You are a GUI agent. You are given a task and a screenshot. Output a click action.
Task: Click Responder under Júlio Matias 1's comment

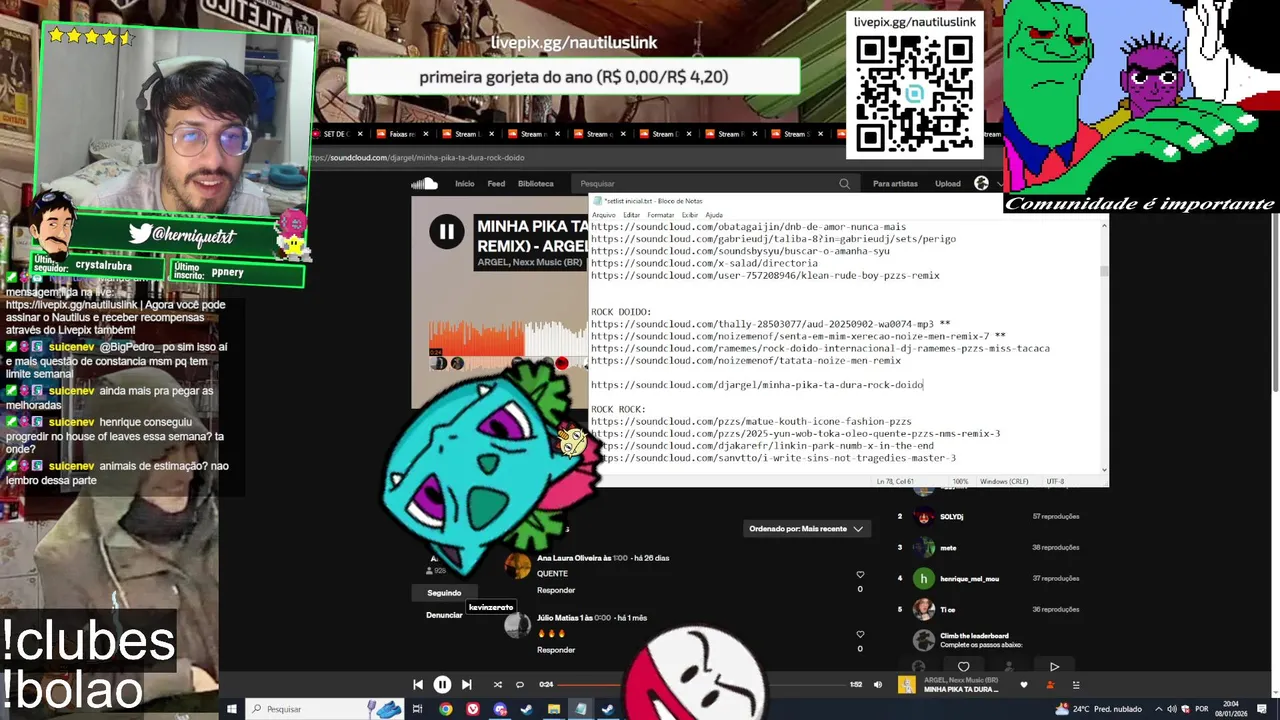(x=556, y=650)
